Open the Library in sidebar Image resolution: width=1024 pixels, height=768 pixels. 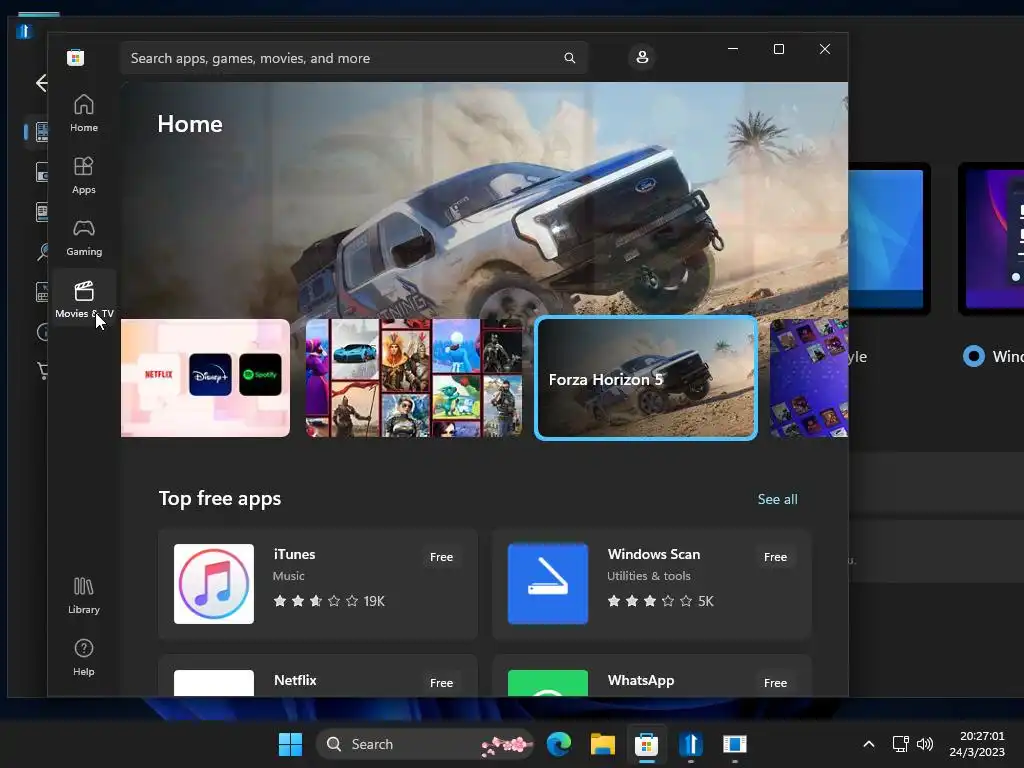(x=84, y=595)
